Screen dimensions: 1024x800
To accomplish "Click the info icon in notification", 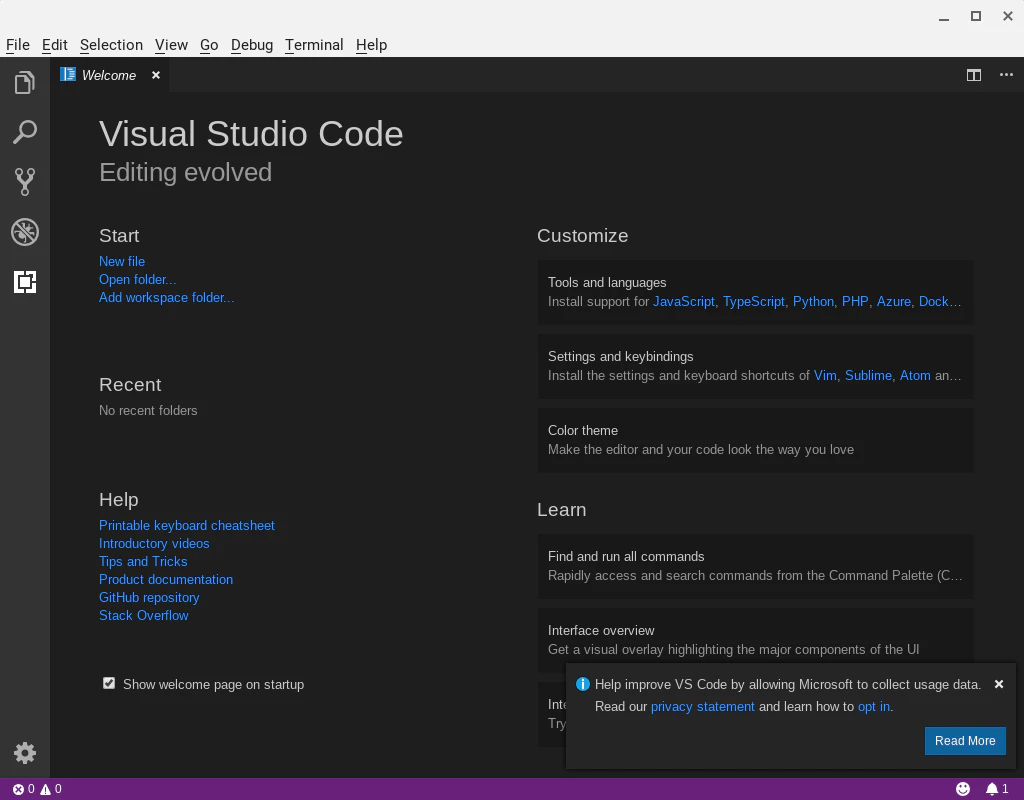I will tap(583, 684).
